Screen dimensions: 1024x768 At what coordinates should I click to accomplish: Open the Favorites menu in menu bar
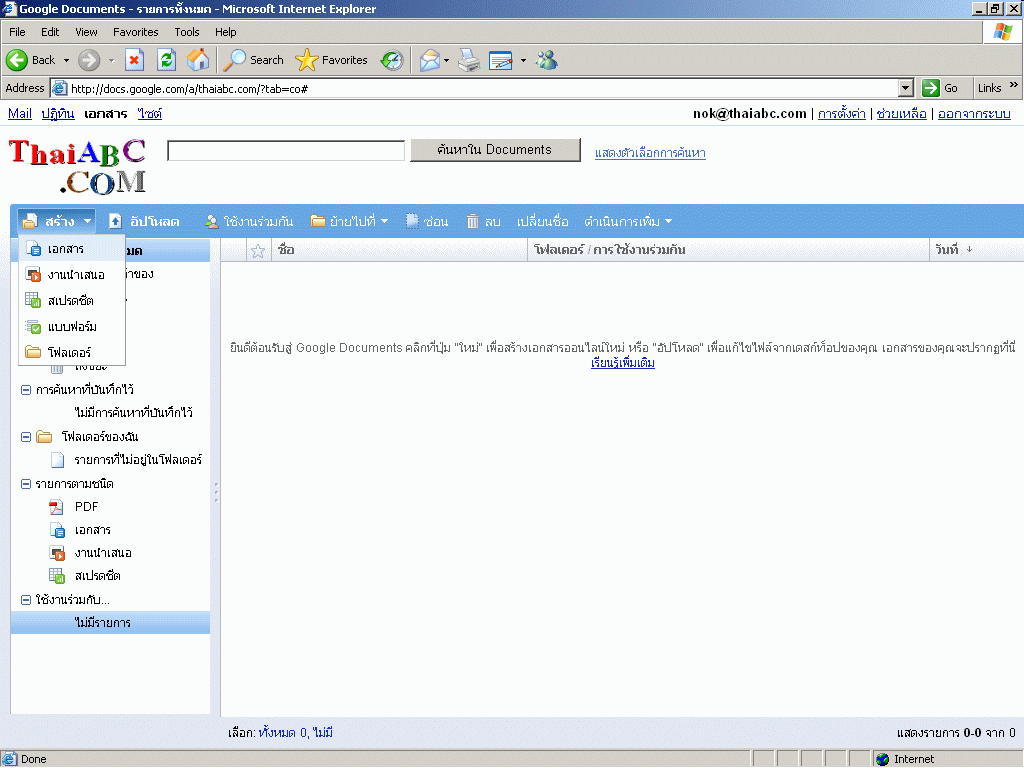click(135, 32)
